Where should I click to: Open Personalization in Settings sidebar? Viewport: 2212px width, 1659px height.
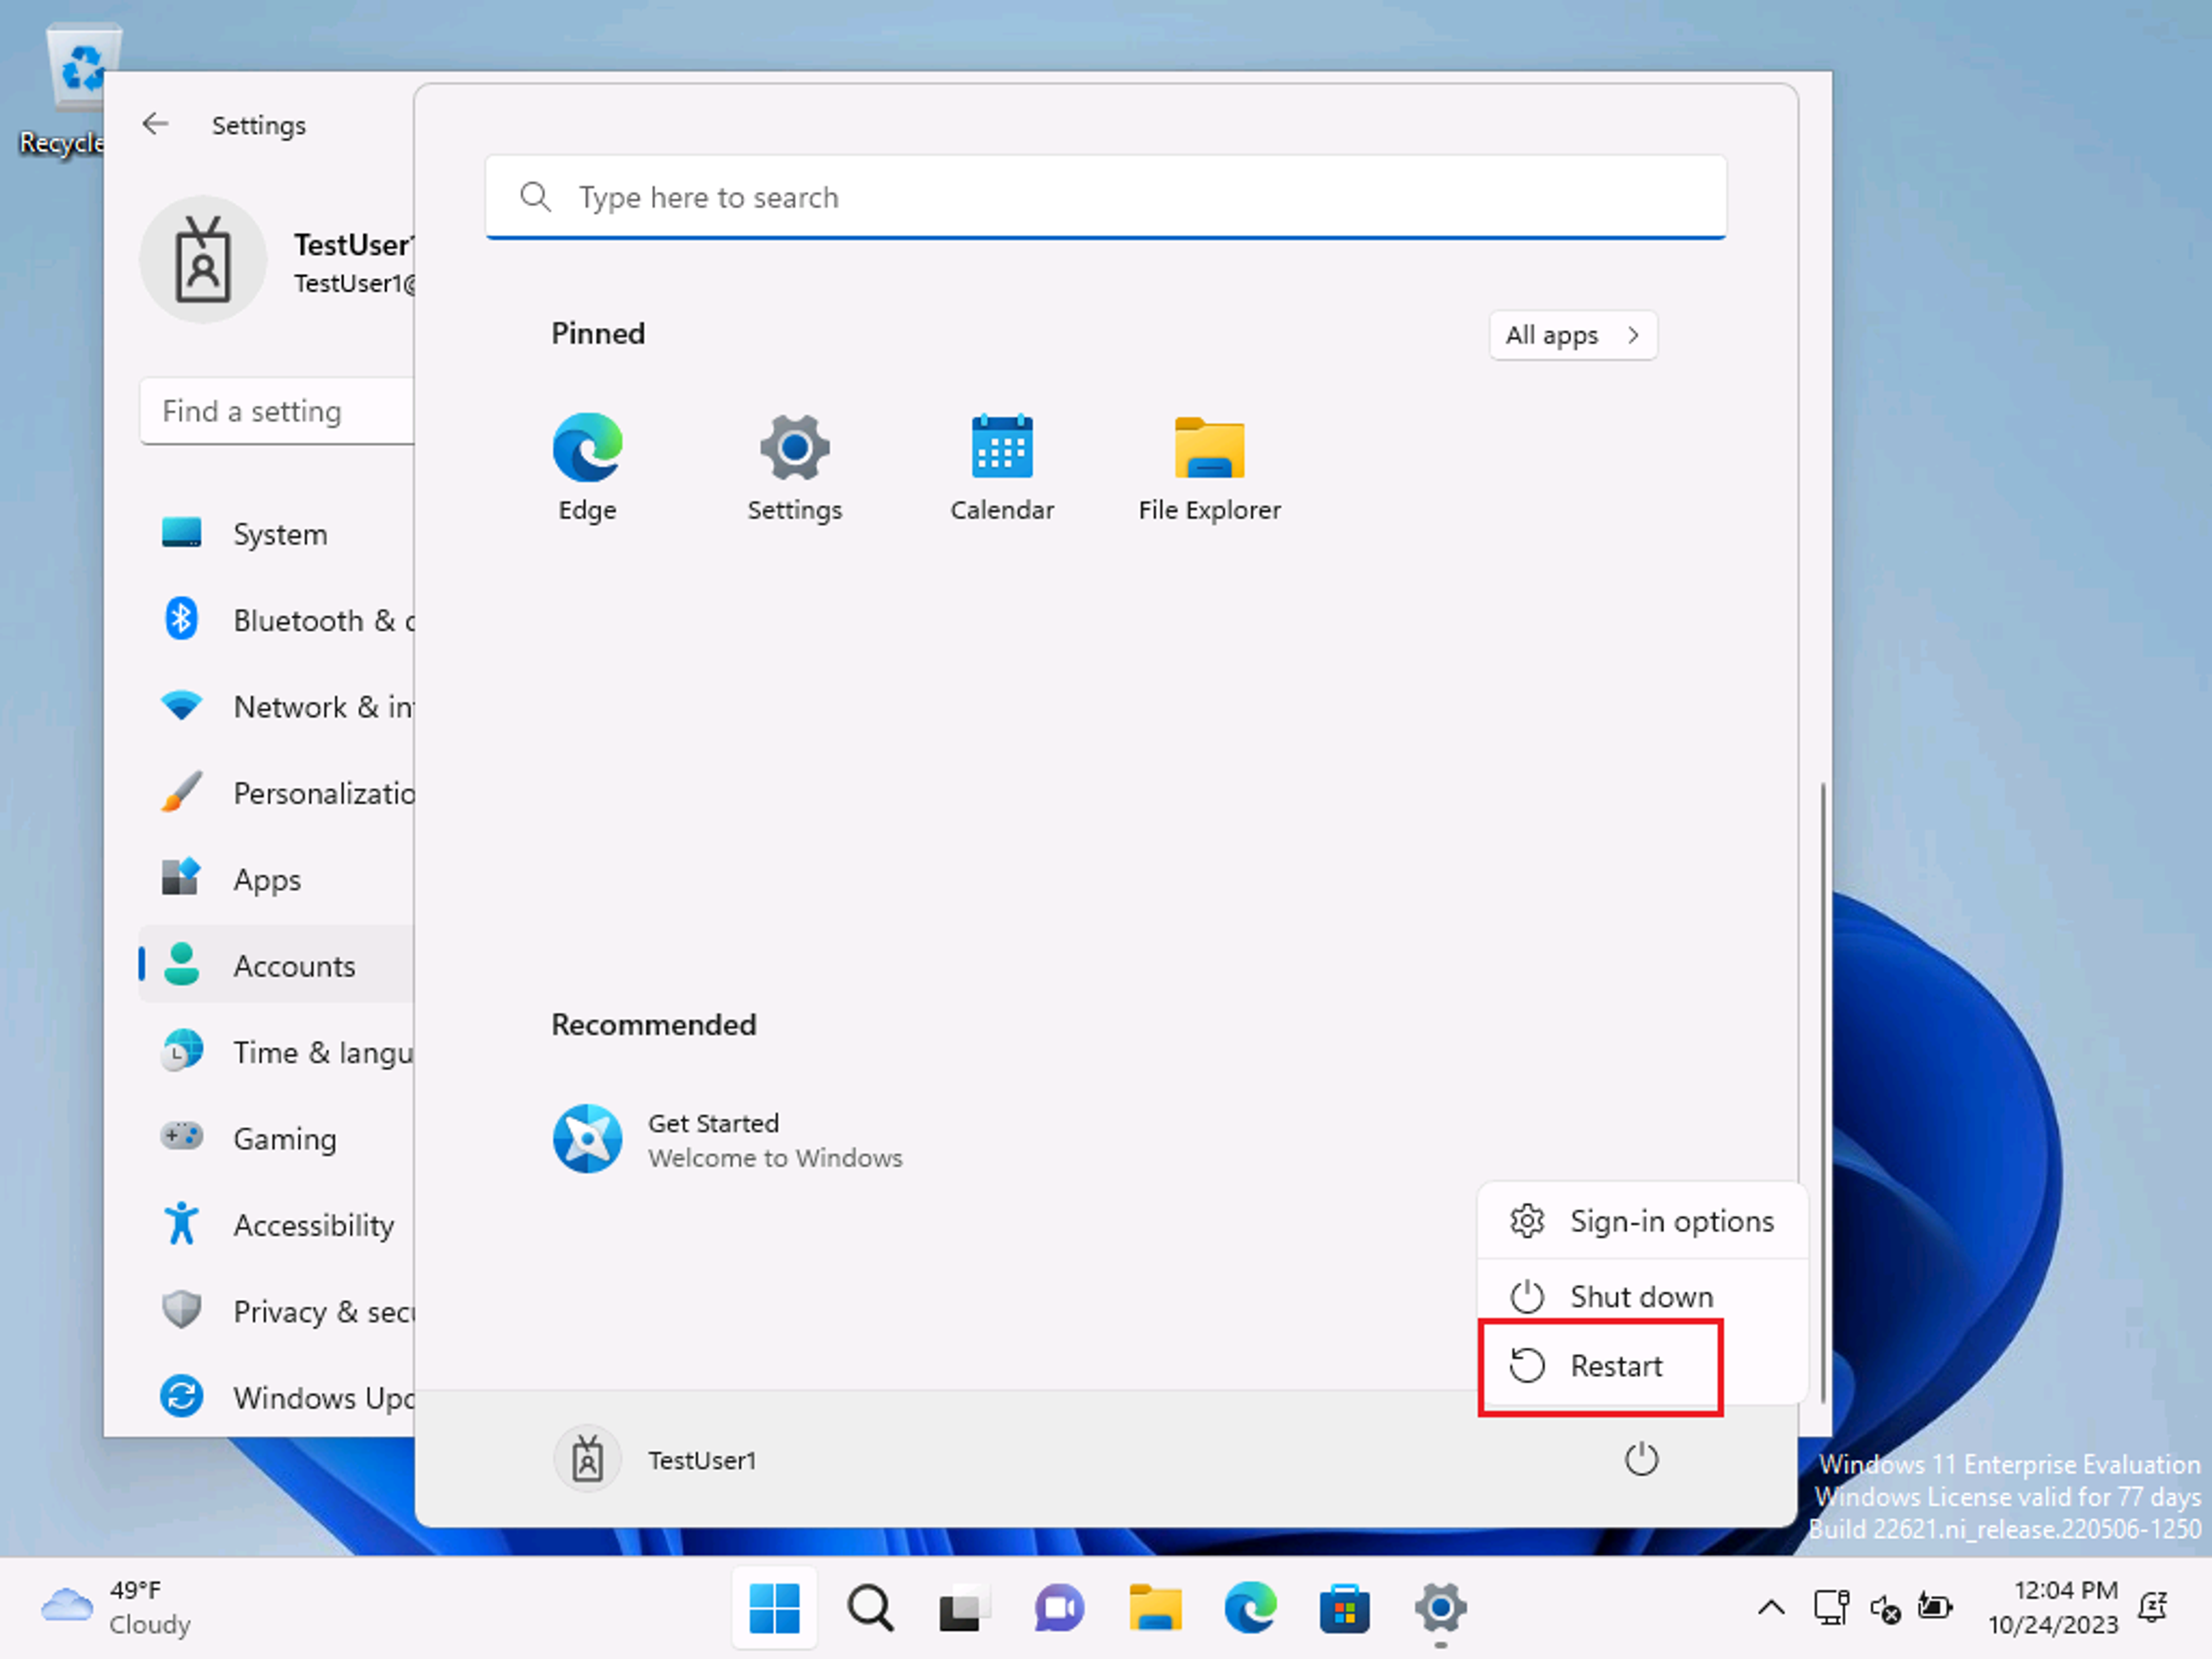[277, 793]
